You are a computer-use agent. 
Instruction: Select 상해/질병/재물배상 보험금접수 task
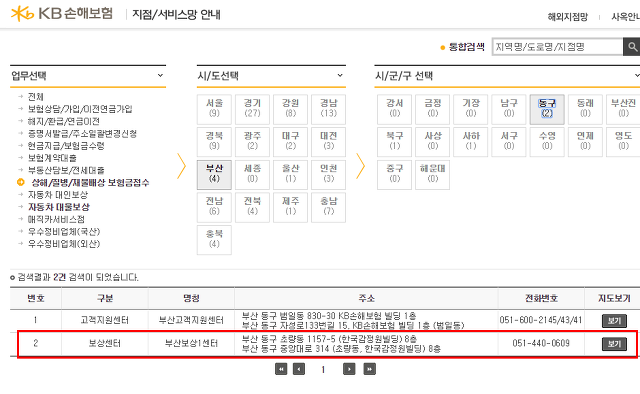click(x=90, y=183)
